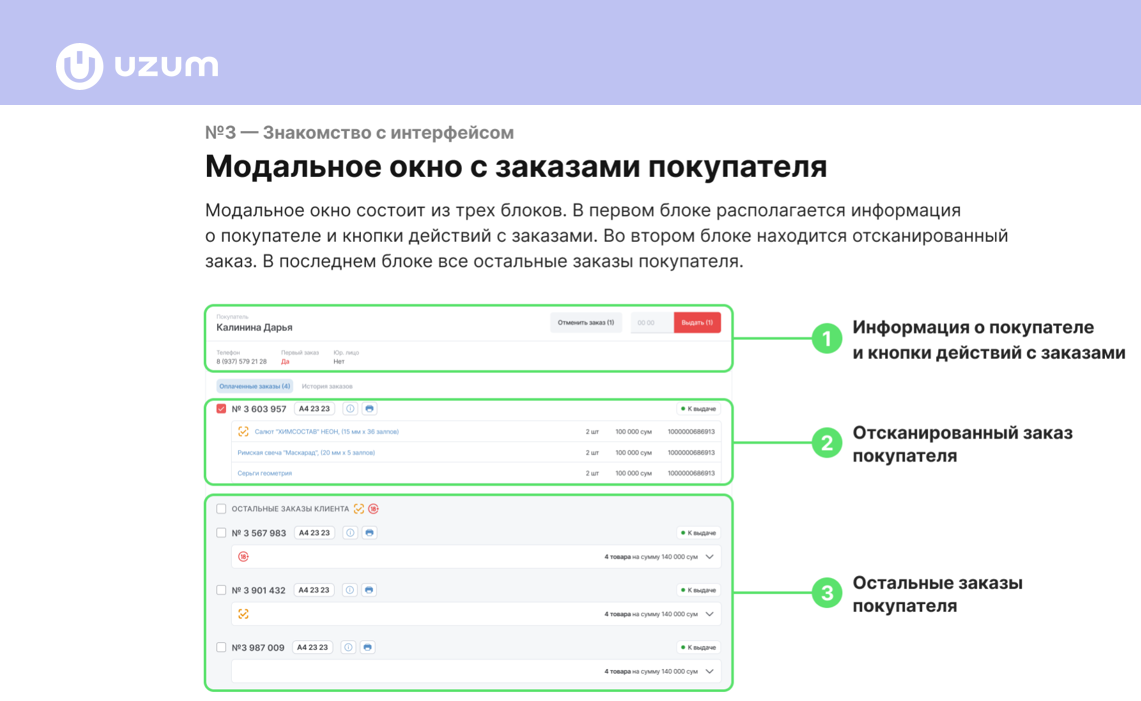Image resolution: width=1141 pixels, height=701 pixels.
Task: Click orange scan-mark icon inside order № 3 901 432 summary
Action: click(244, 614)
